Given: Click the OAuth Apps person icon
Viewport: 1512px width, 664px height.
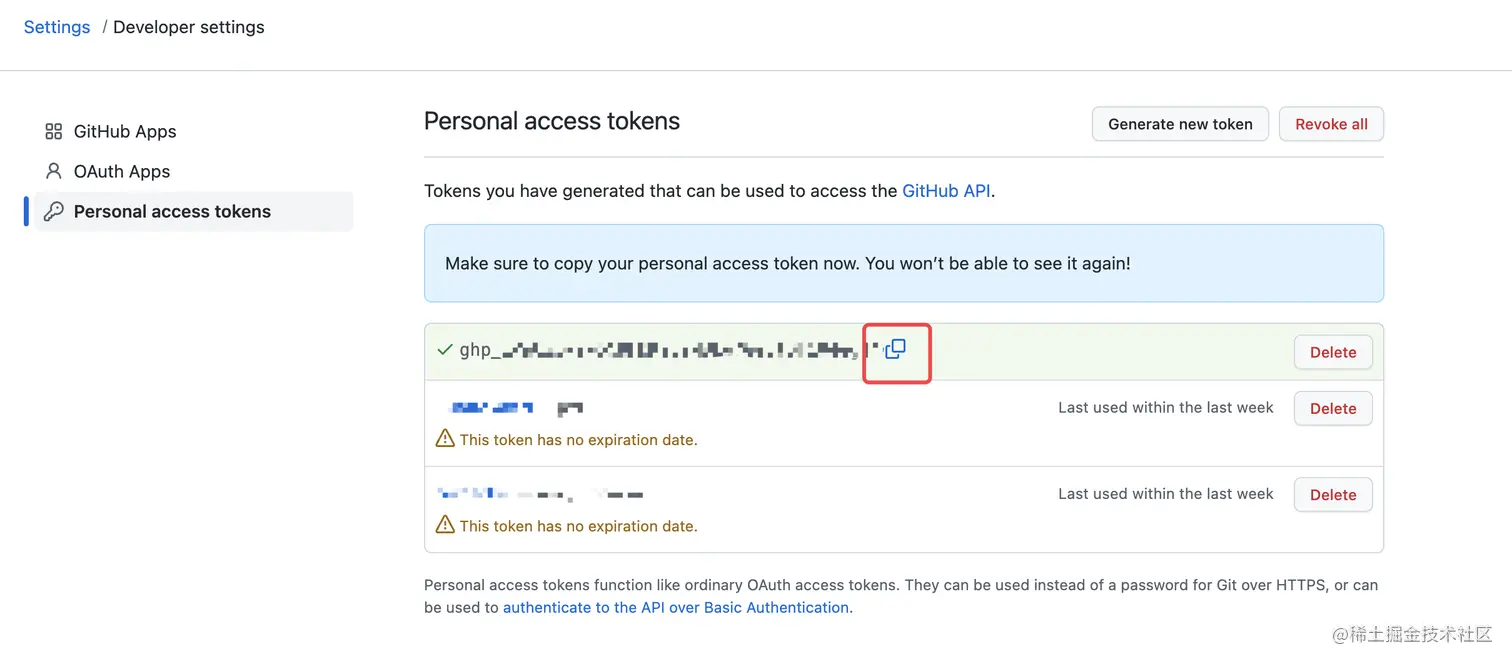Looking at the screenshot, I should coord(54,172).
